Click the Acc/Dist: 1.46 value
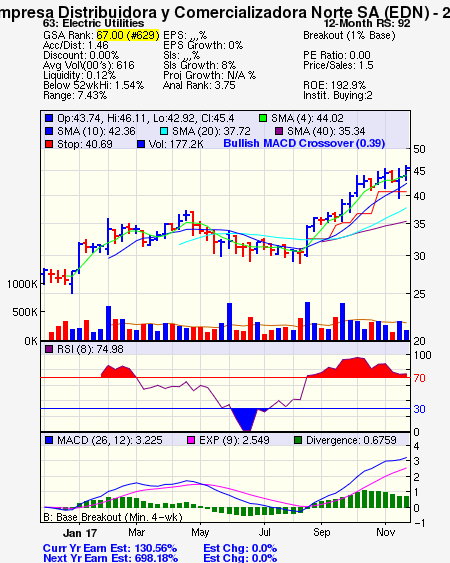The width and height of the screenshot is (450, 563). [76, 45]
